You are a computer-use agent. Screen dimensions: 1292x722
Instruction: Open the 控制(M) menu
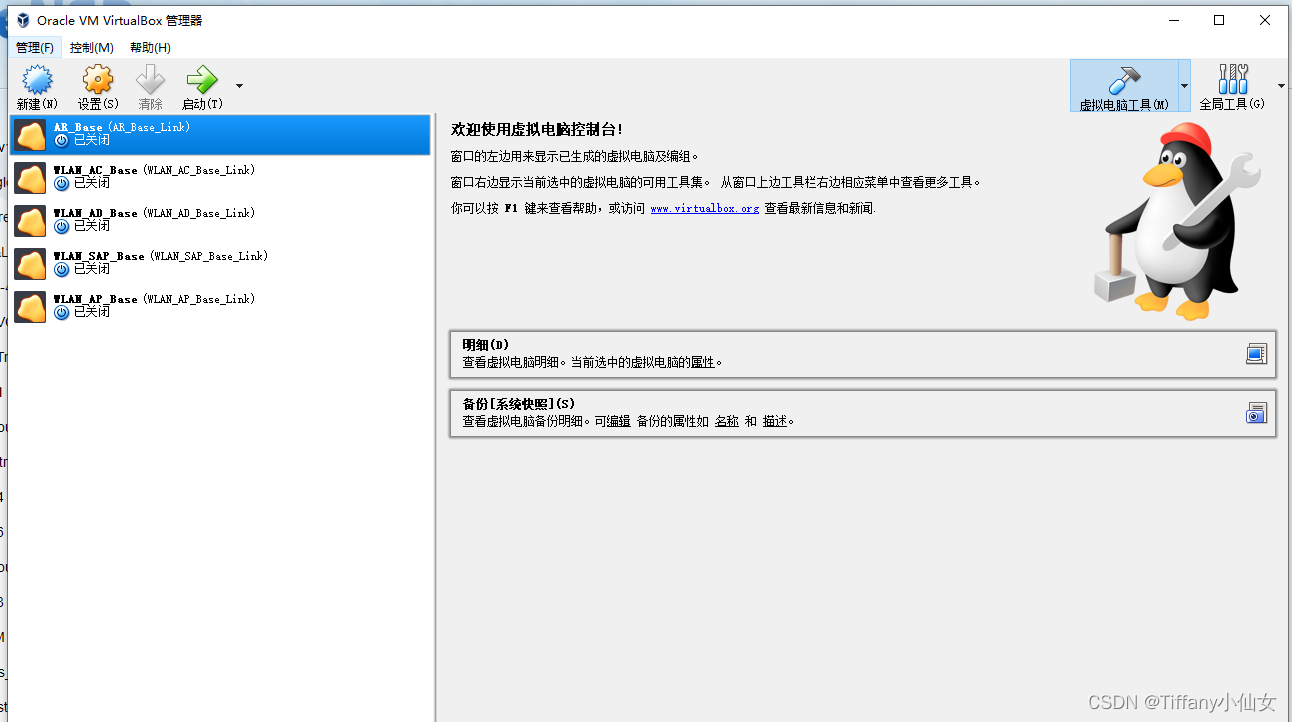[x=91, y=47]
